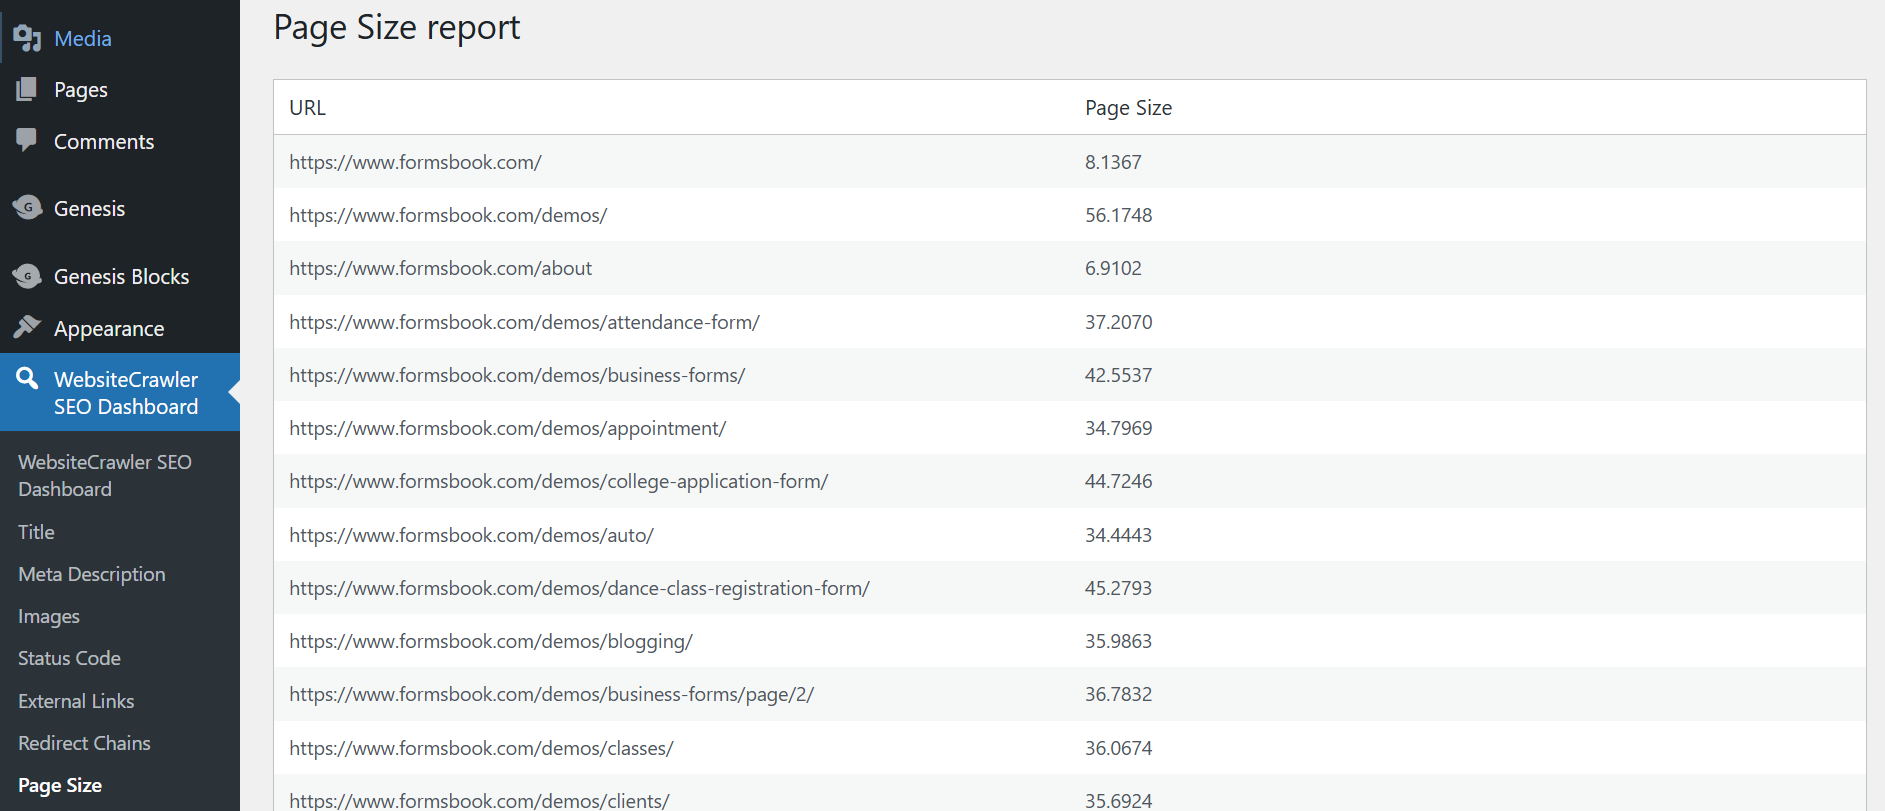Viewport: 1885px width, 811px height.
Task: Open the Title report submenu
Action: (x=36, y=532)
